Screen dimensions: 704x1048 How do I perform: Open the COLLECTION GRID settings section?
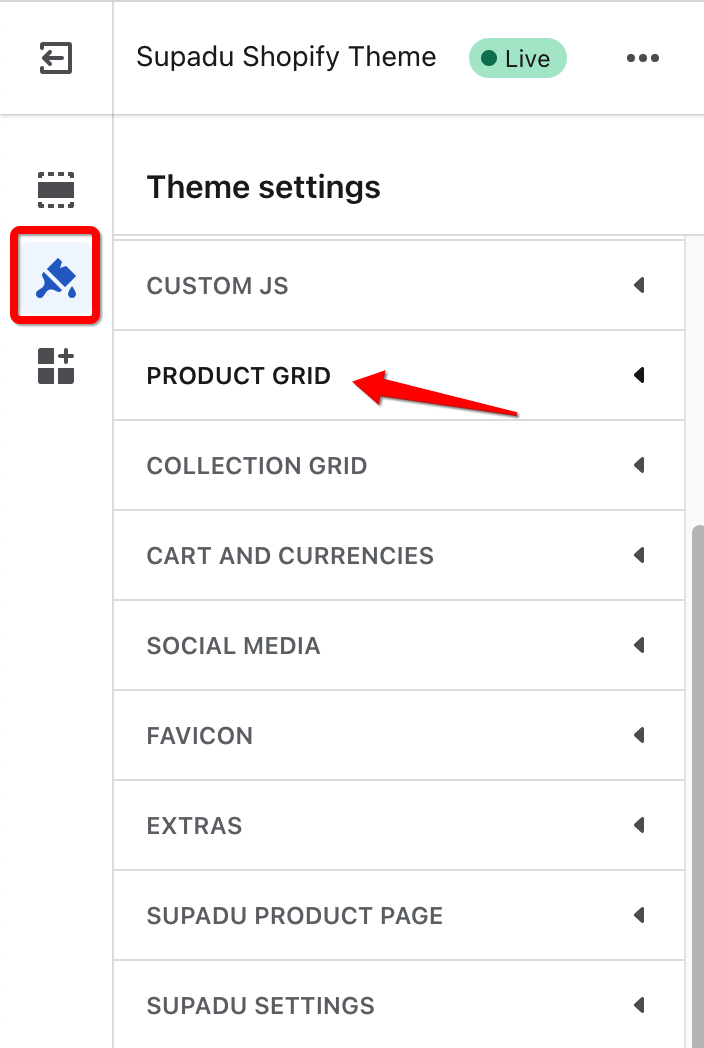pyautogui.click(x=399, y=465)
